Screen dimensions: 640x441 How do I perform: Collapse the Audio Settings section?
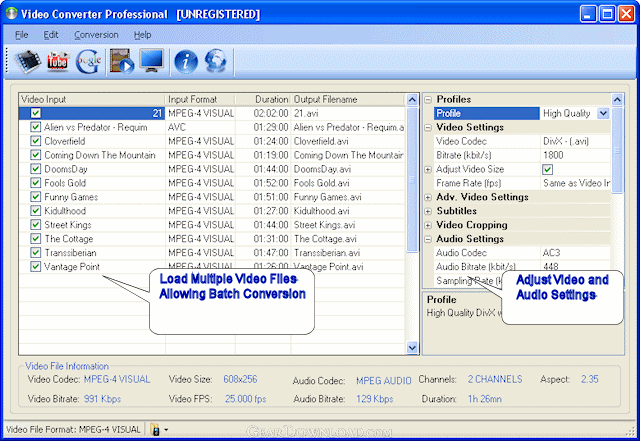[x=428, y=239]
